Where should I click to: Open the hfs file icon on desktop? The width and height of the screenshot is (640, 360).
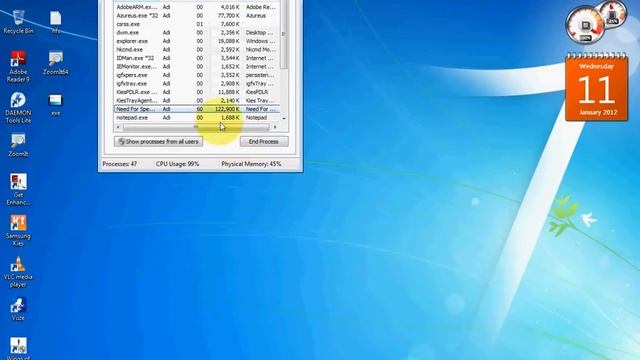point(56,22)
